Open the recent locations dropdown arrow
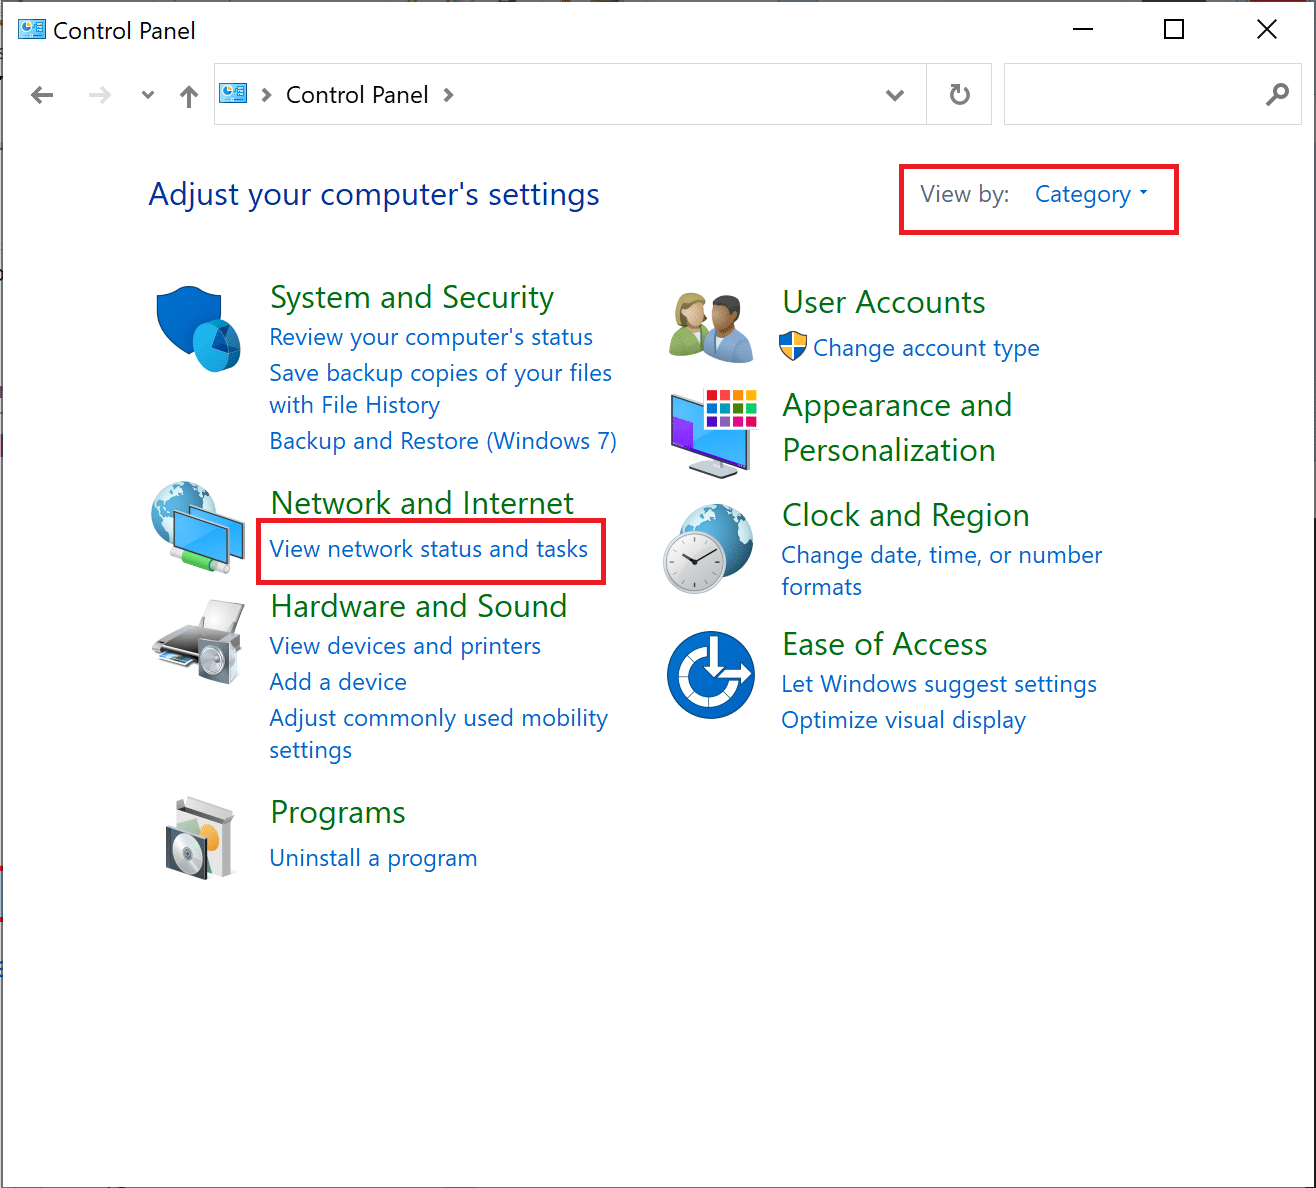1316x1188 pixels. tap(148, 95)
